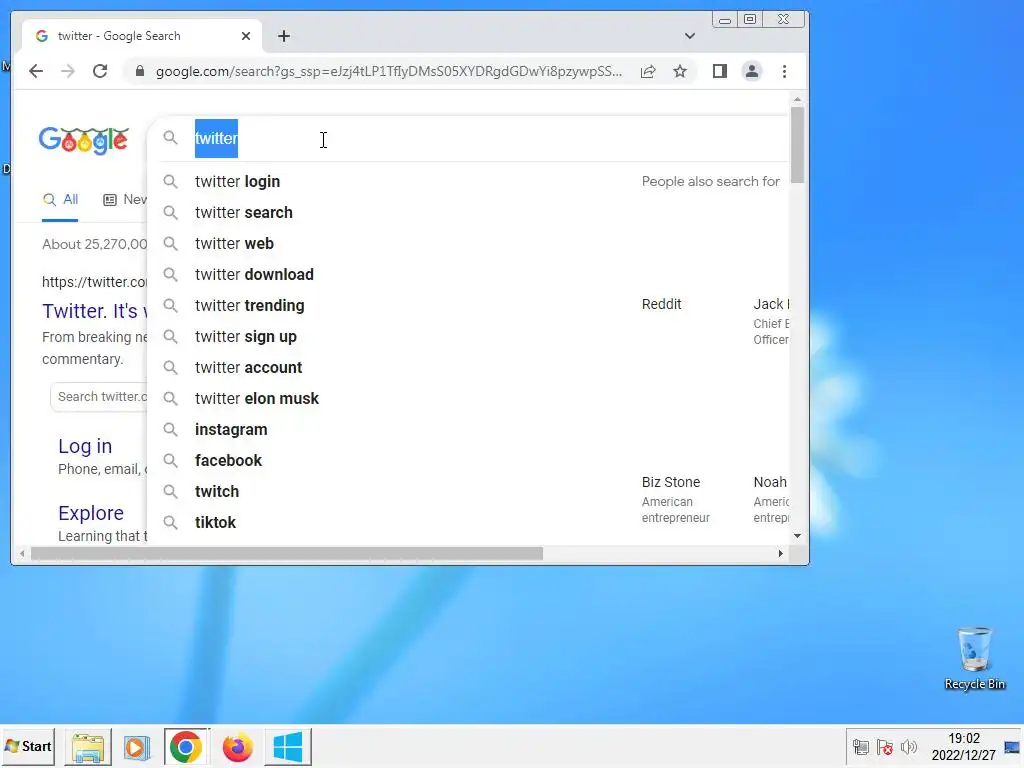Click the magnifier icon beside 'tiktok'
1024x768 pixels.
(x=170, y=522)
